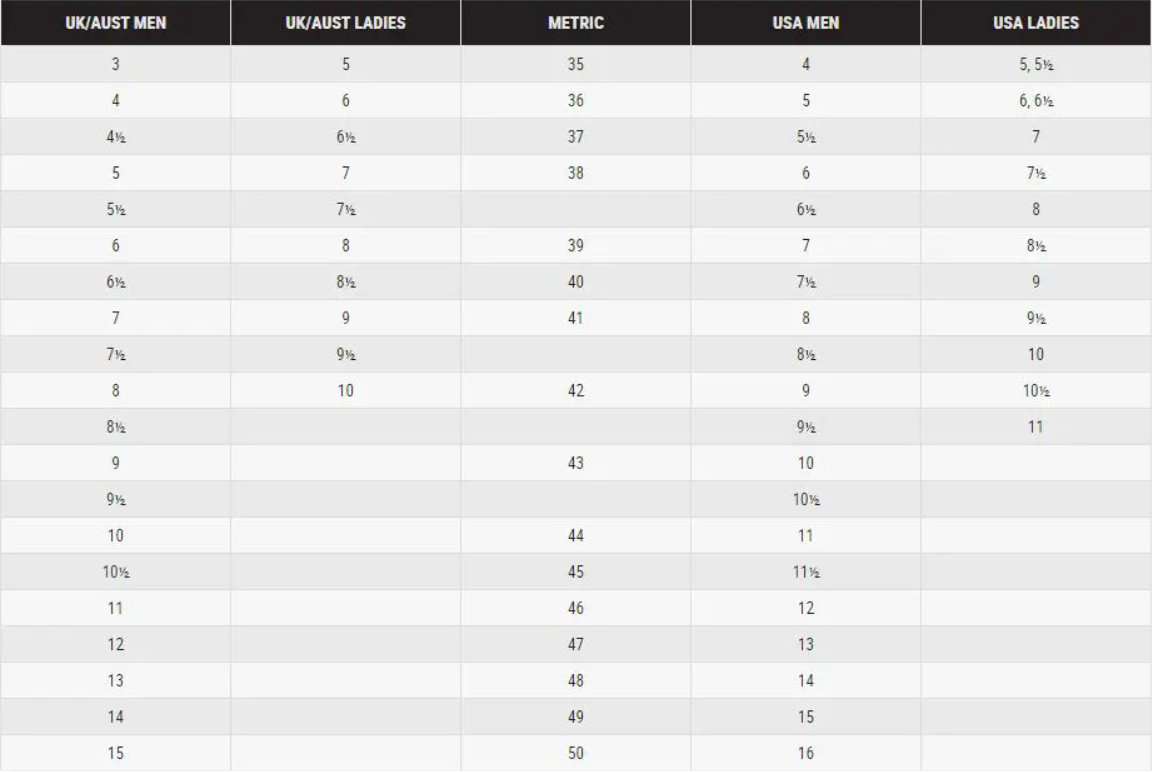Click USA Men size 4 cell
This screenshot has width=1152, height=772.
pyautogui.click(x=805, y=65)
